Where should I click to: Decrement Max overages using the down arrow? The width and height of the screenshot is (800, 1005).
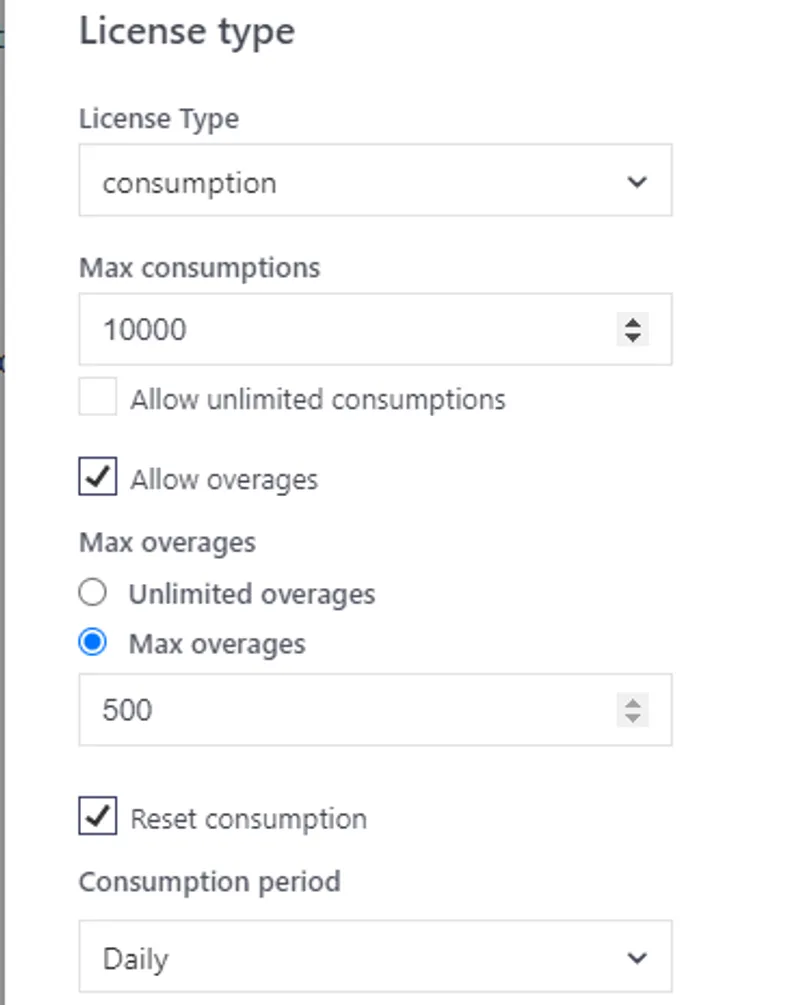(x=632, y=717)
